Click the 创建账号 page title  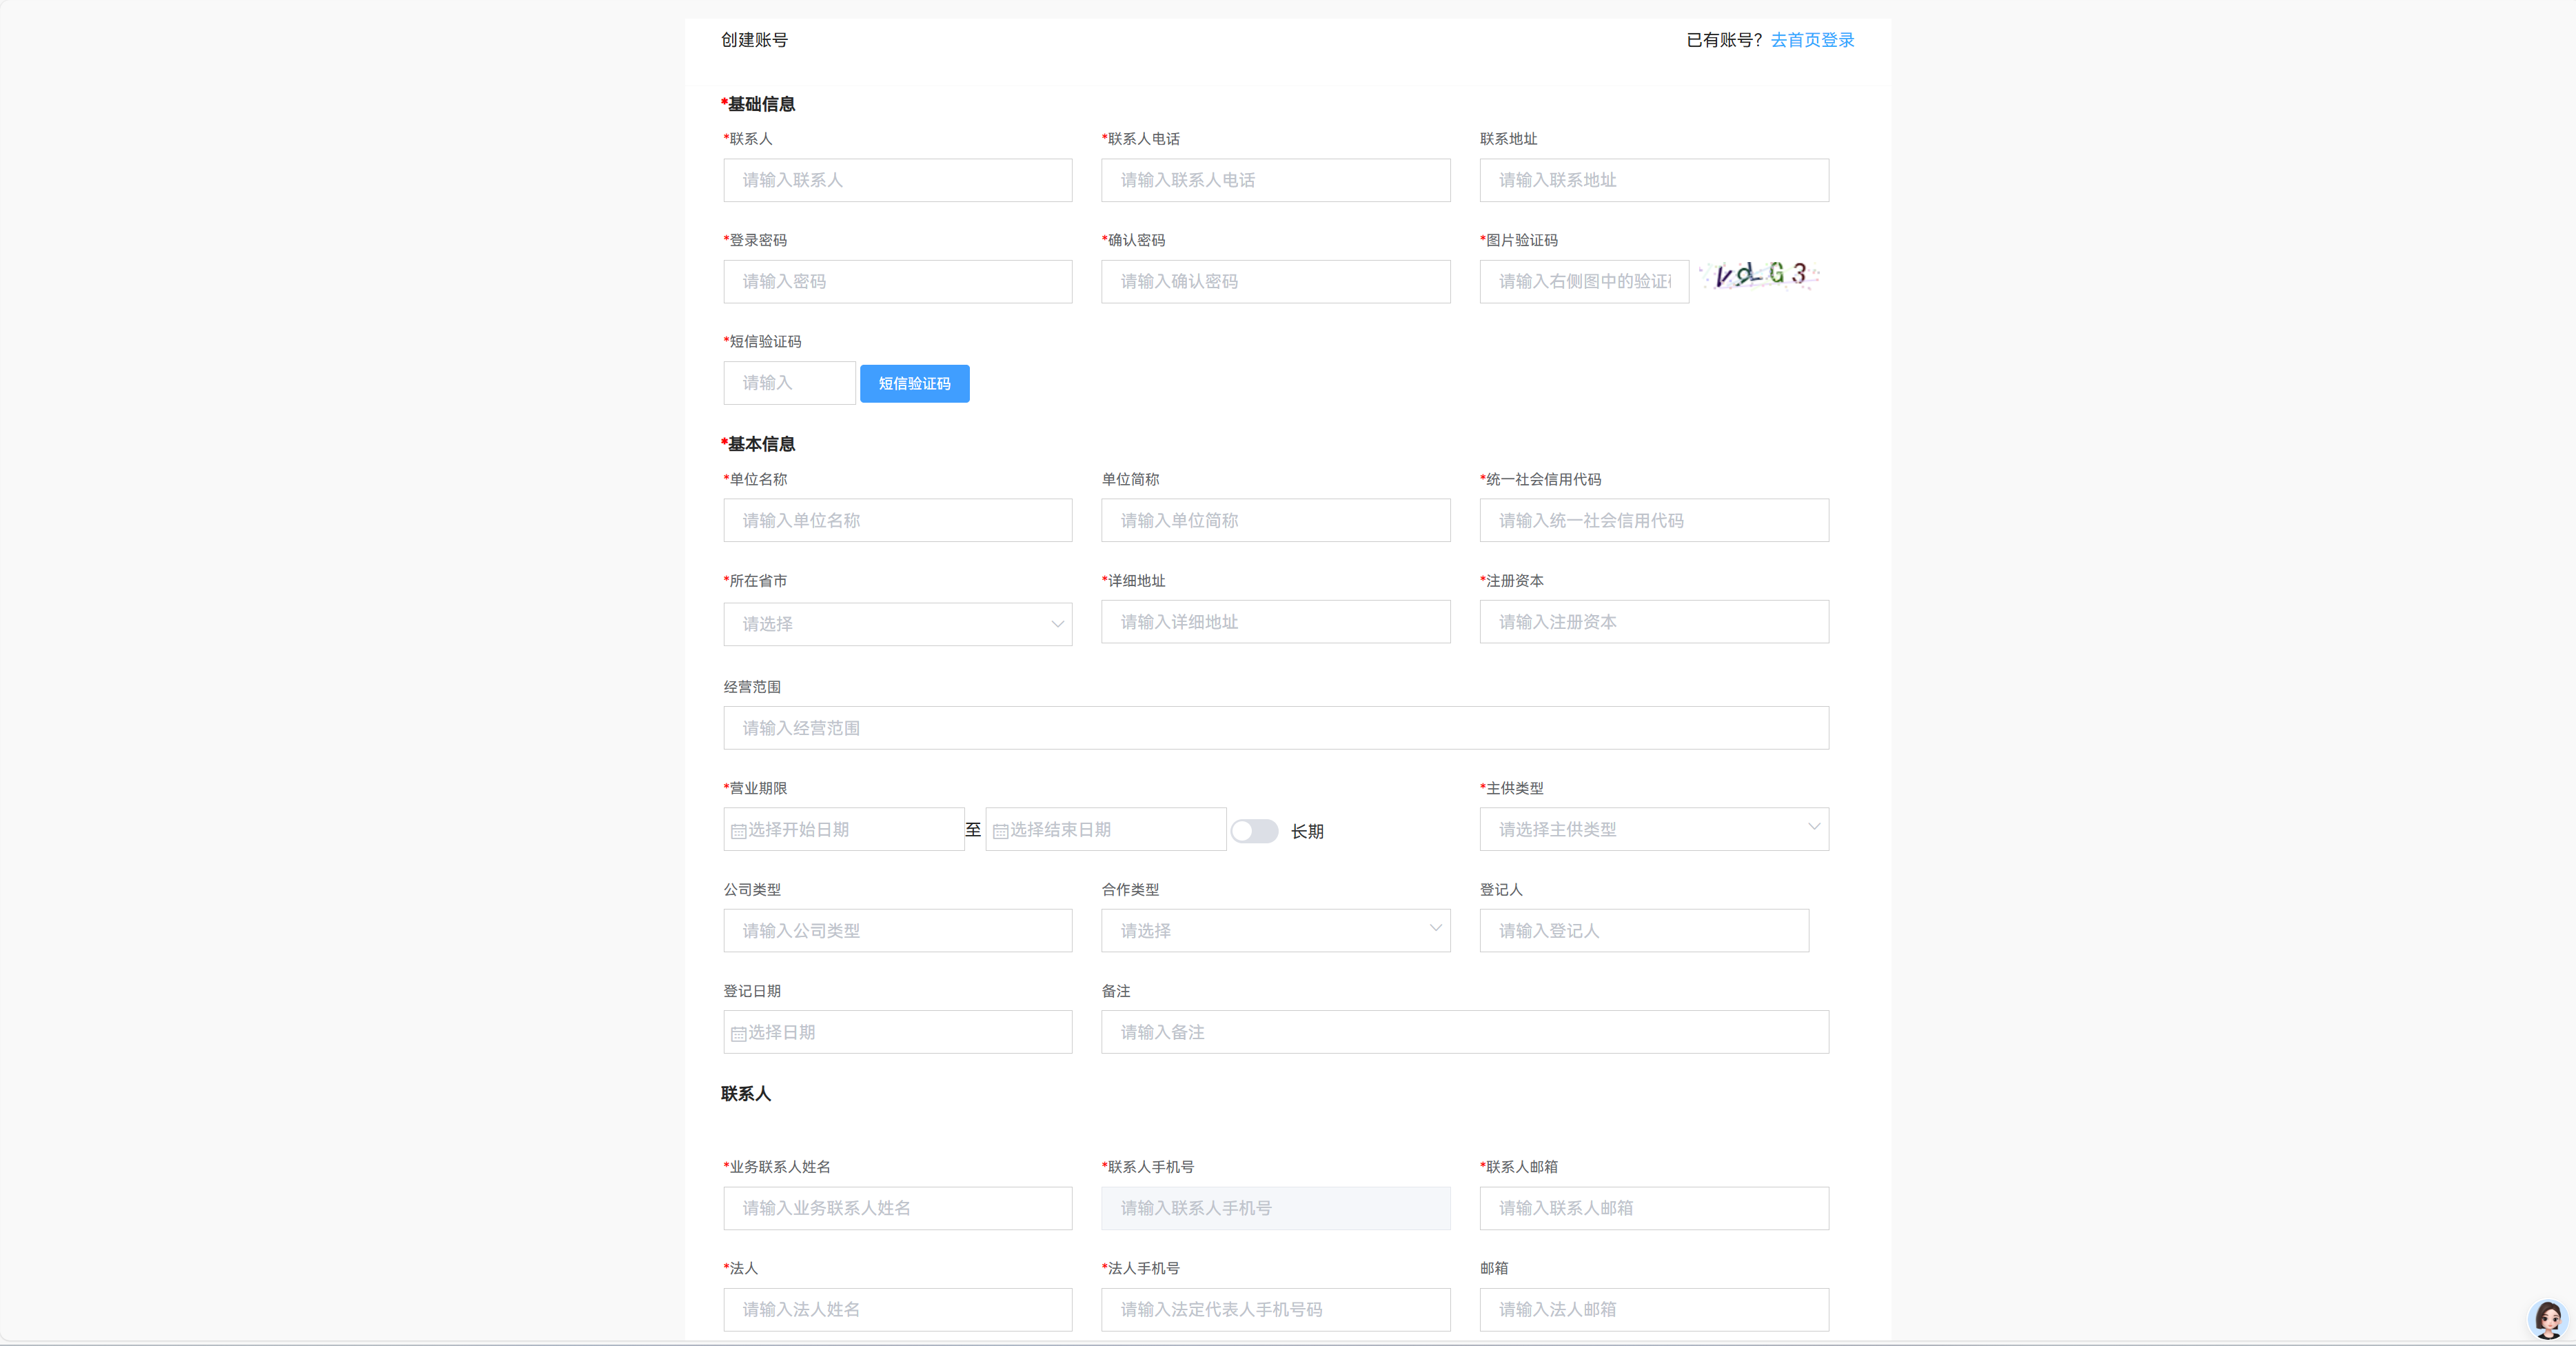point(754,40)
